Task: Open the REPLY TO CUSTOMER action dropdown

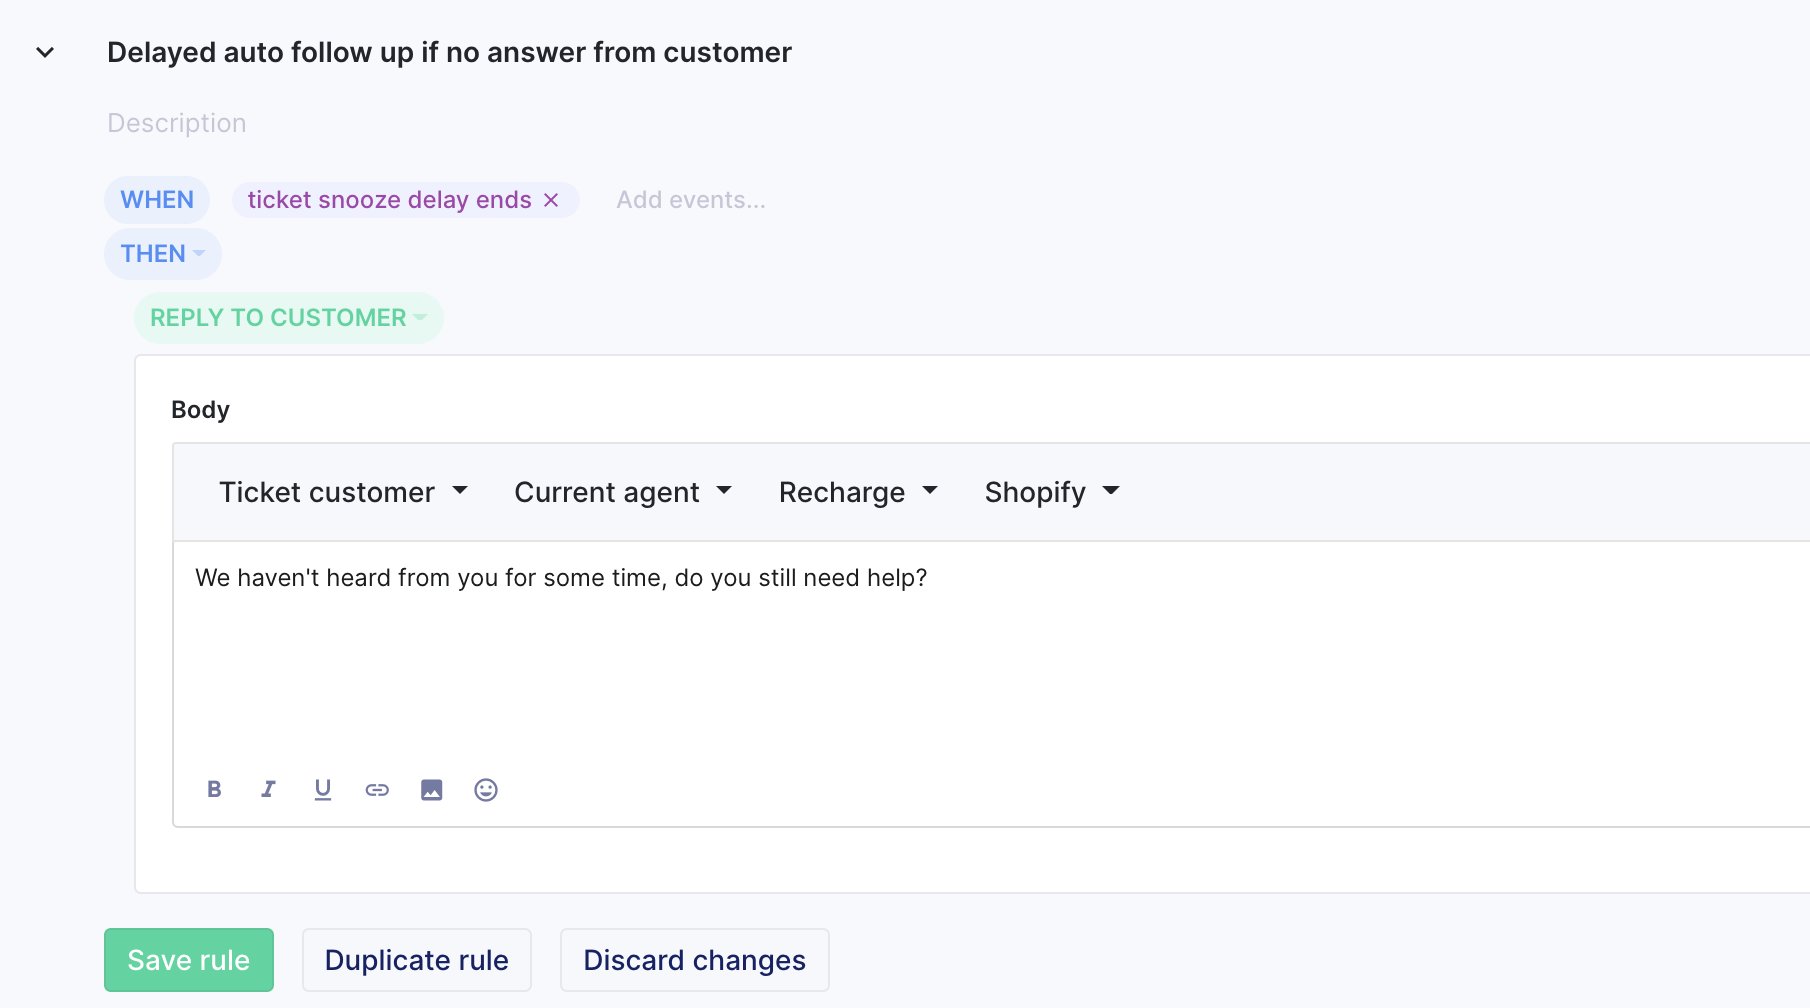Action: [289, 318]
